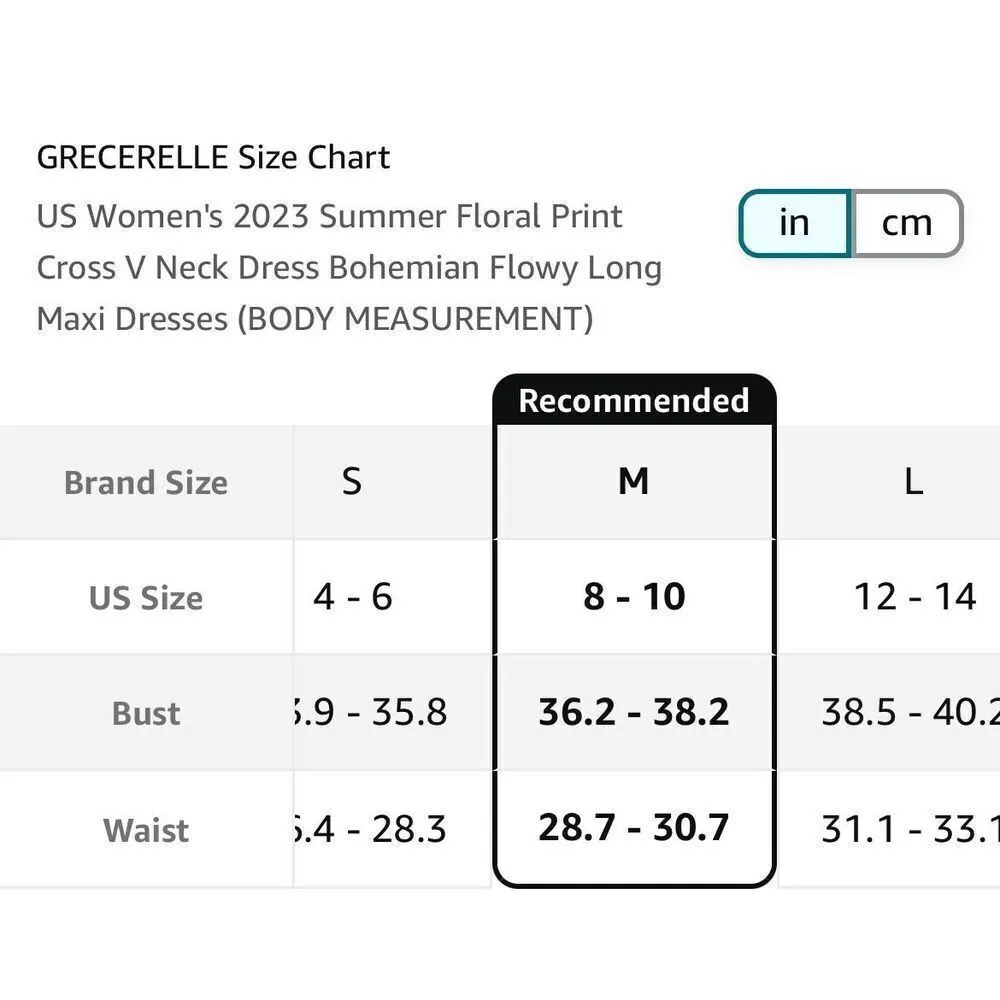Click the US Size row label

[x=146, y=598]
